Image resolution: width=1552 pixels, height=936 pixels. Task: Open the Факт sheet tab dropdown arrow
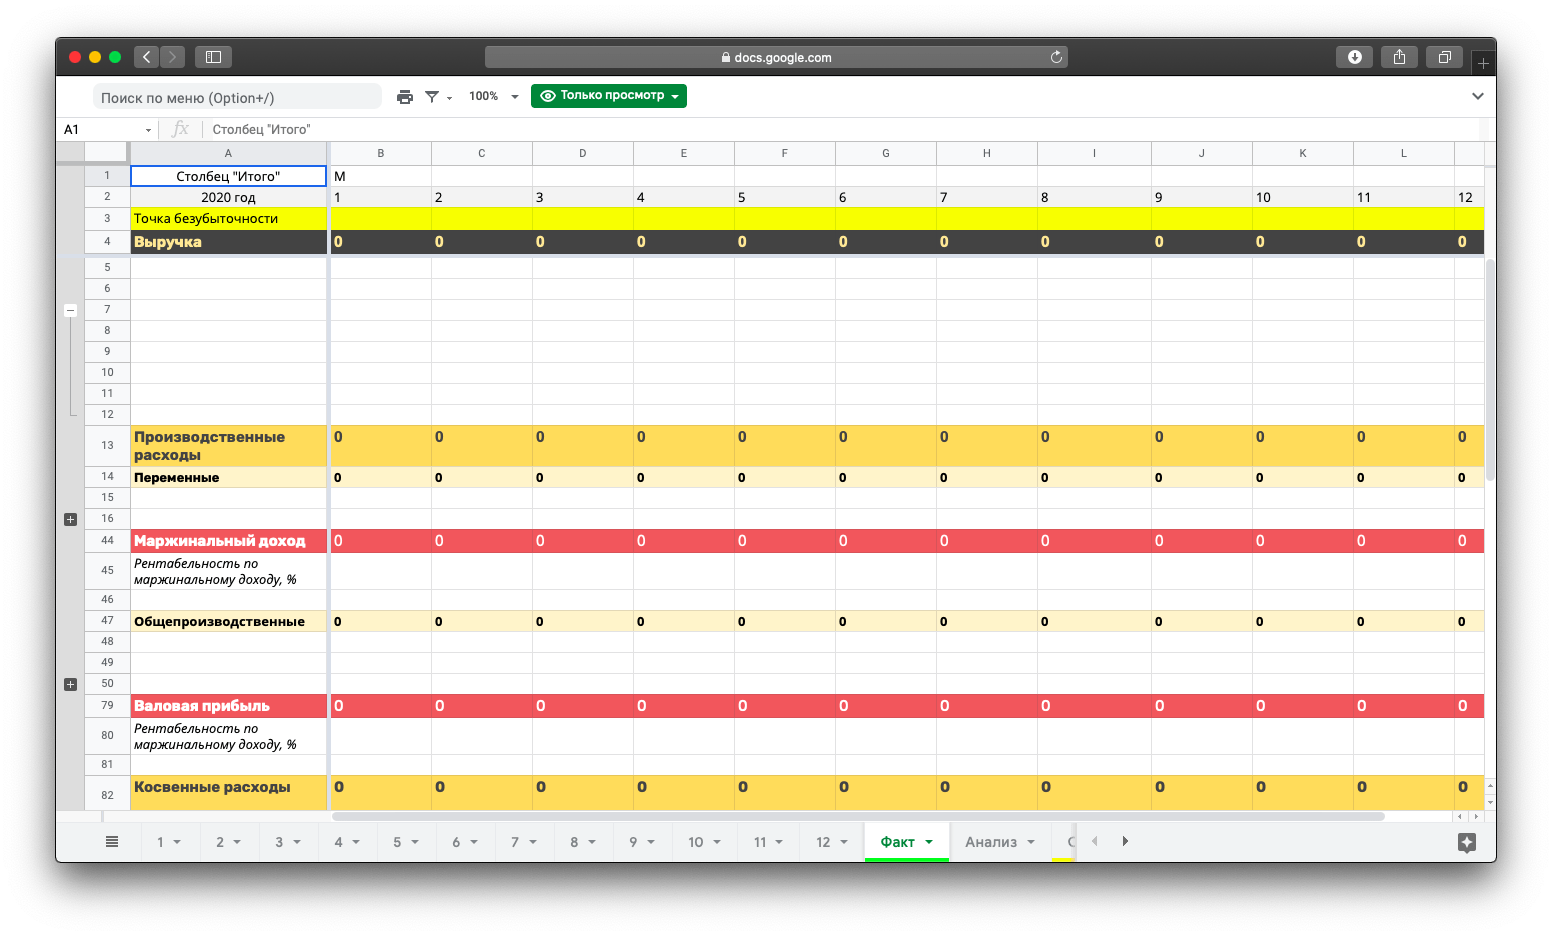pos(929,842)
